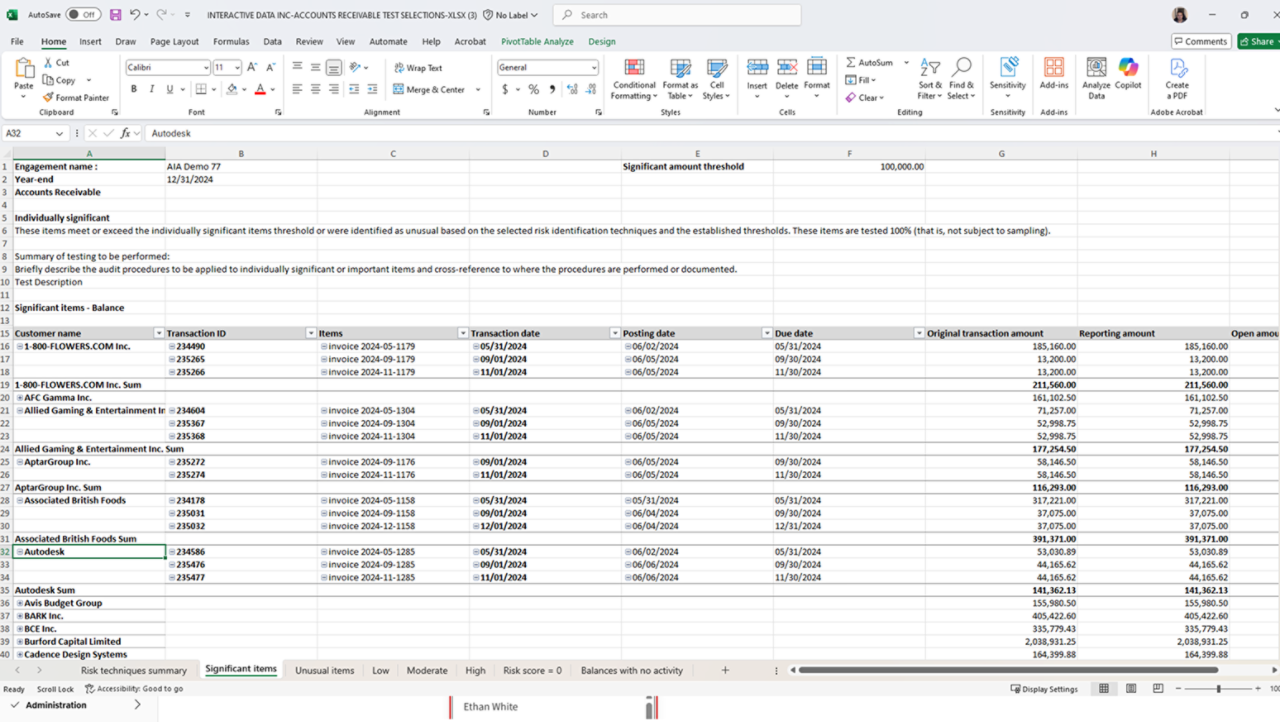Click the Comments button

(x=1200, y=42)
